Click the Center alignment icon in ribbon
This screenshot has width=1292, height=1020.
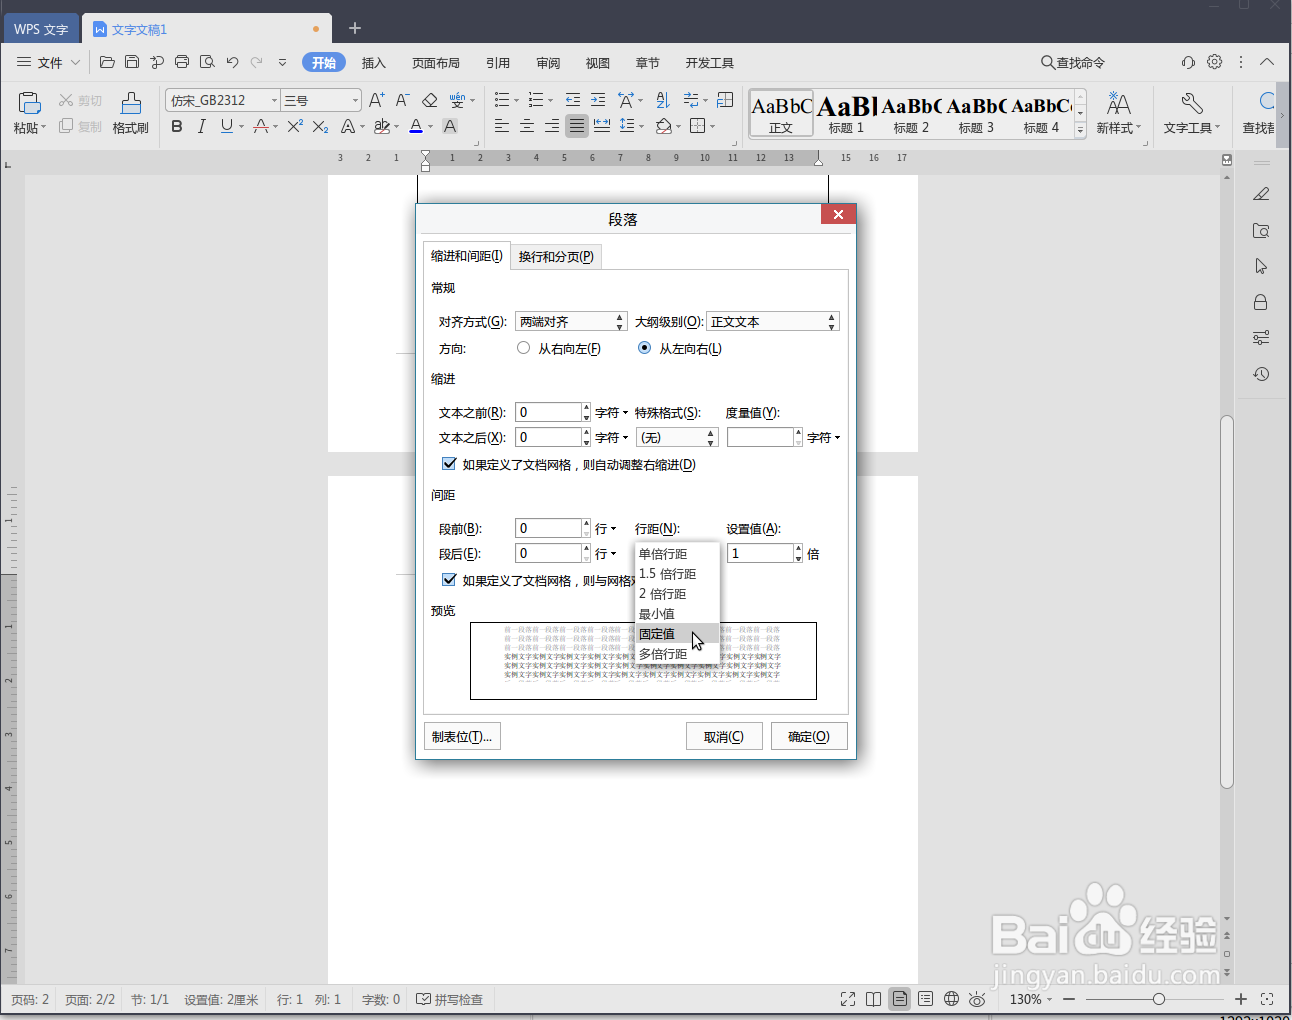point(527,126)
